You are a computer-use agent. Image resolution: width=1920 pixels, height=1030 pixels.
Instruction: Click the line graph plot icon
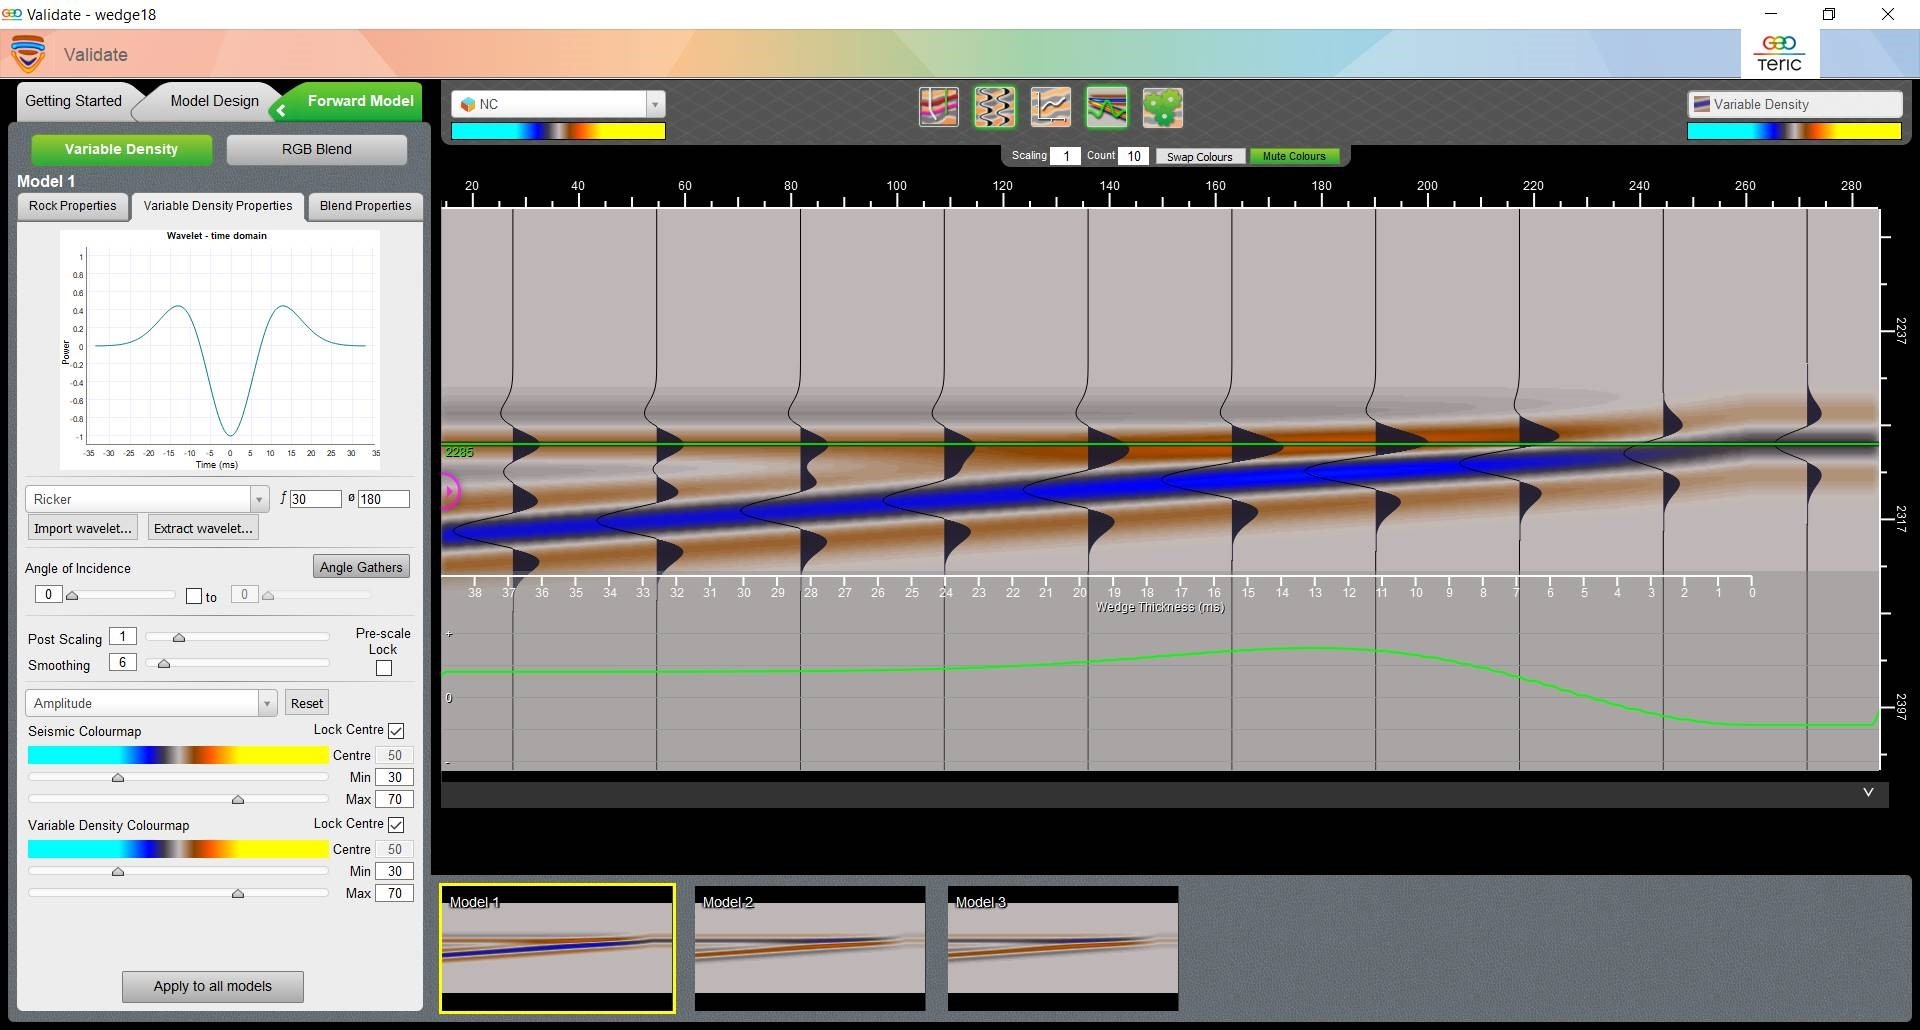point(1050,107)
